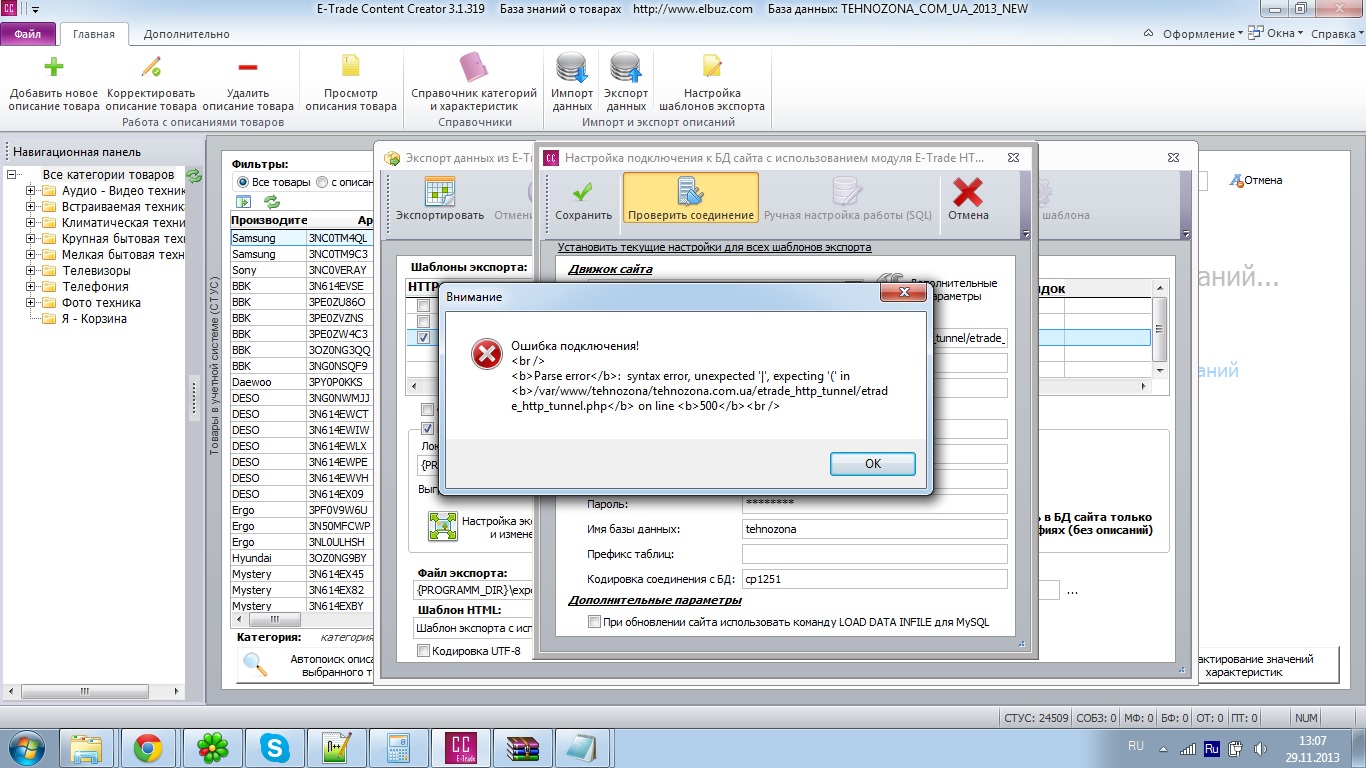1366x768 pixels.
Task: Open Настройка шаблонов экспорта ribbon icon
Action: [x=712, y=67]
